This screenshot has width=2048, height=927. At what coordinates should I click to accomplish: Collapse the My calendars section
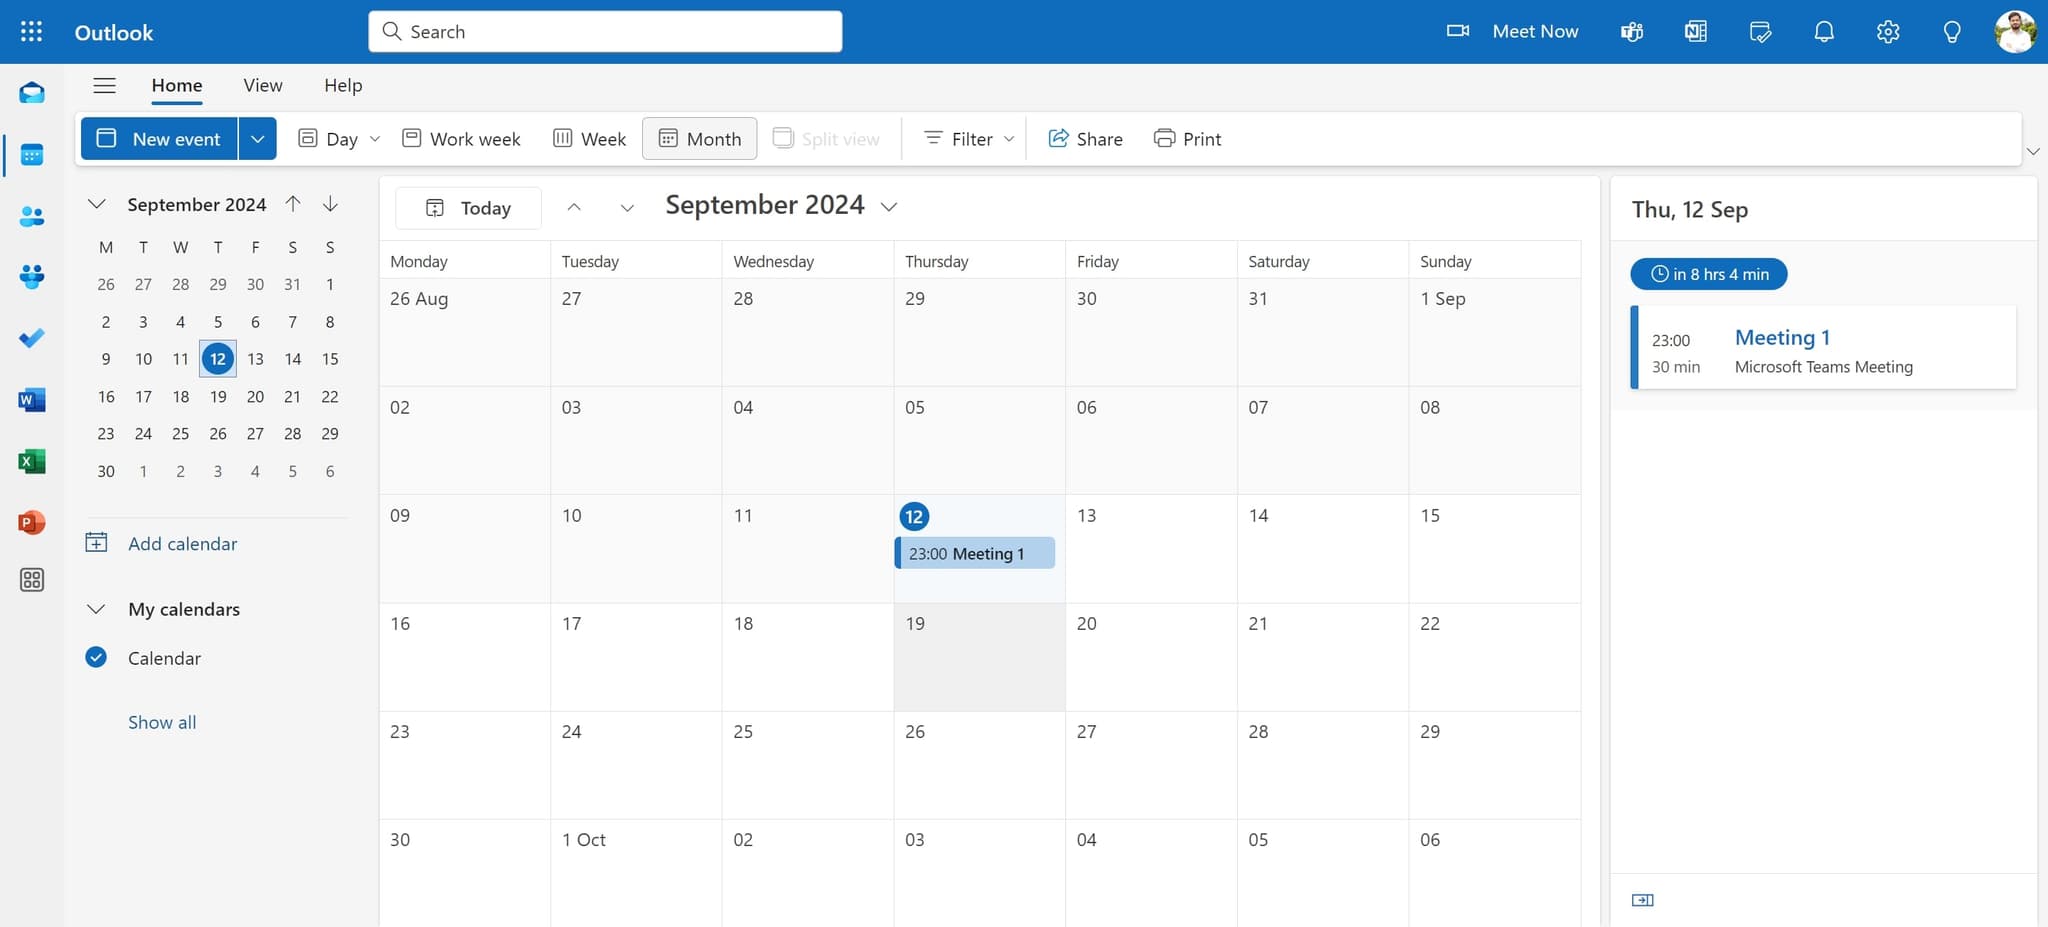click(x=96, y=608)
